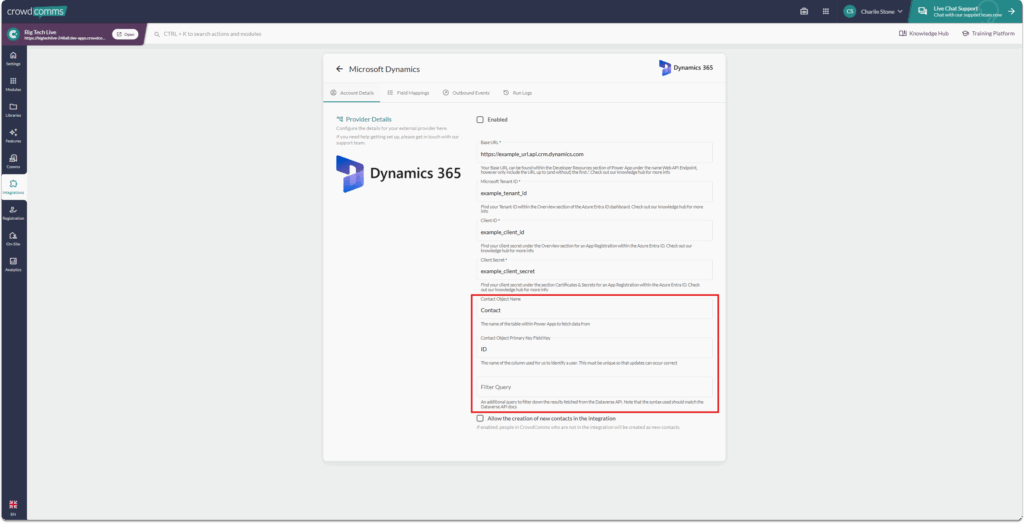Select the Features sparkle icon
This screenshot has width=1024, height=523.
point(13,135)
